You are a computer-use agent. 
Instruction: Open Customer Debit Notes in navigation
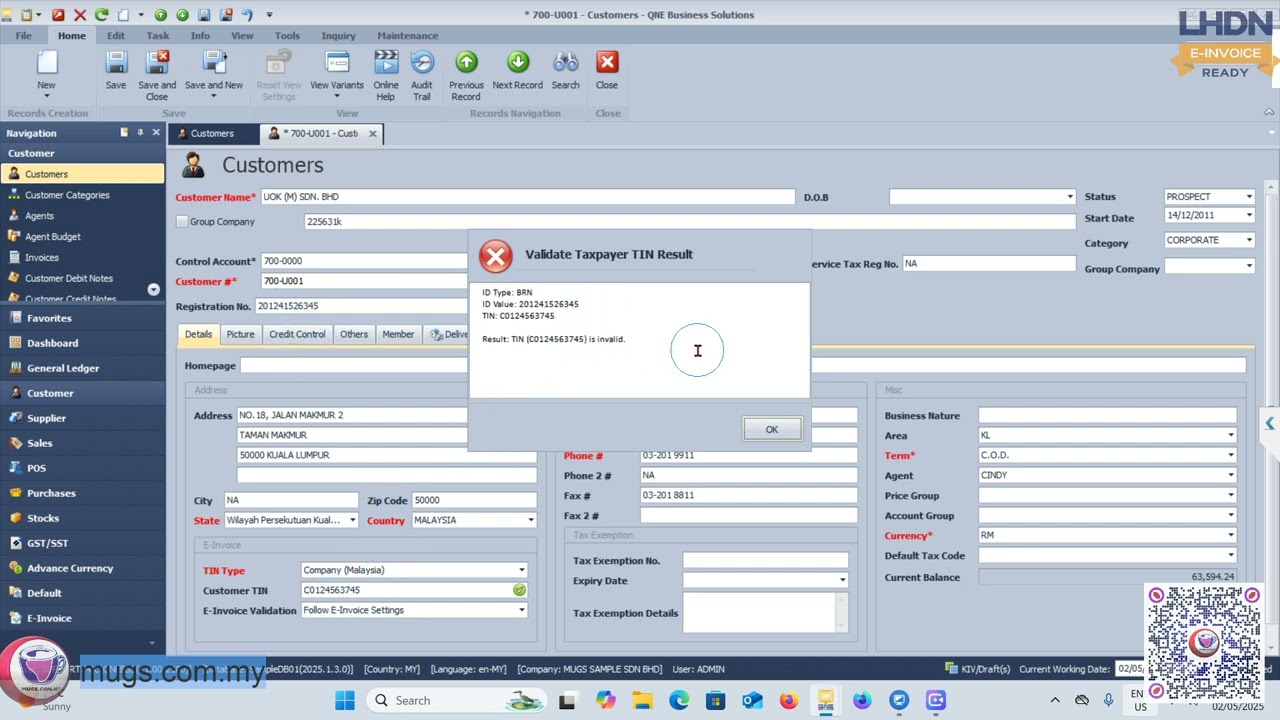69,279
